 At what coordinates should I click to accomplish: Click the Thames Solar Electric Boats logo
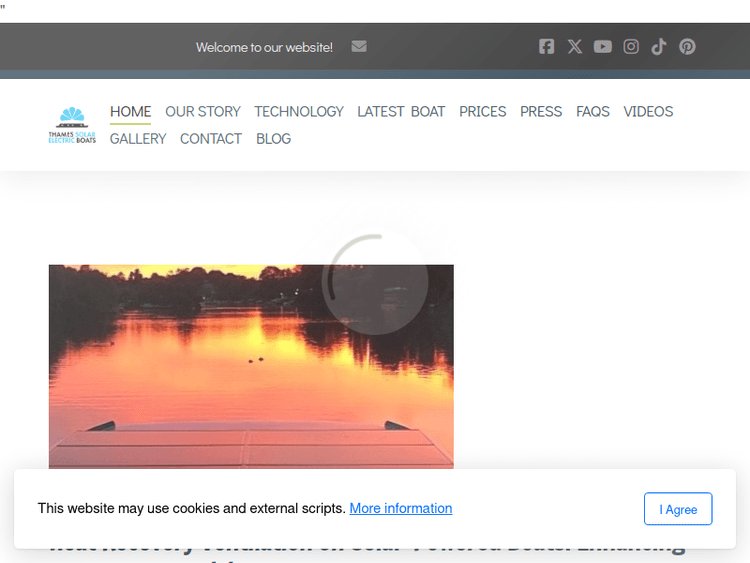coord(72,126)
